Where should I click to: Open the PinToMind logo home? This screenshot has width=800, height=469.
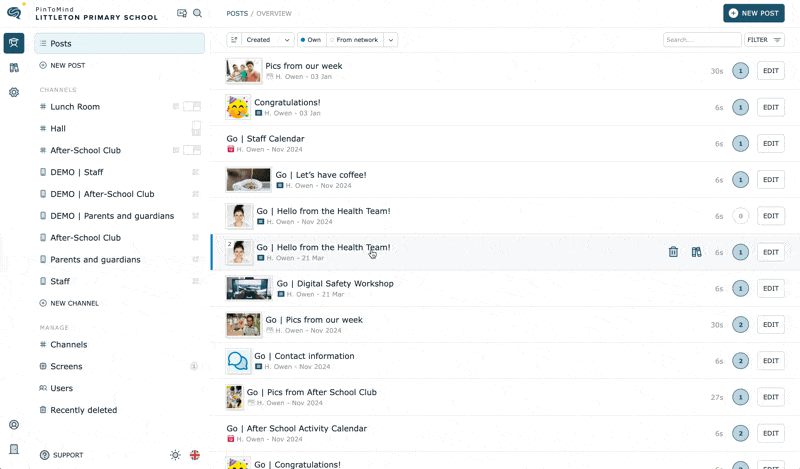pyautogui.click(x=14, y=13)
